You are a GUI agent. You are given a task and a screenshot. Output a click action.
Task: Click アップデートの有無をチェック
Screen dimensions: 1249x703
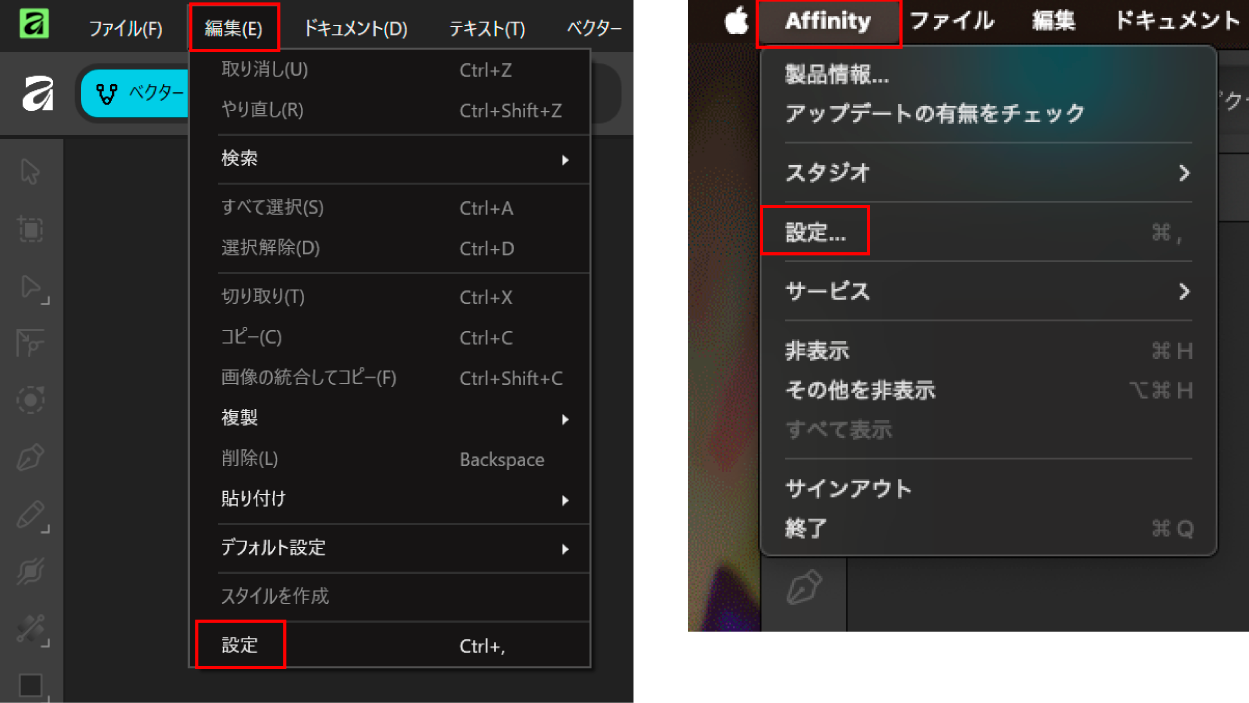935,113
